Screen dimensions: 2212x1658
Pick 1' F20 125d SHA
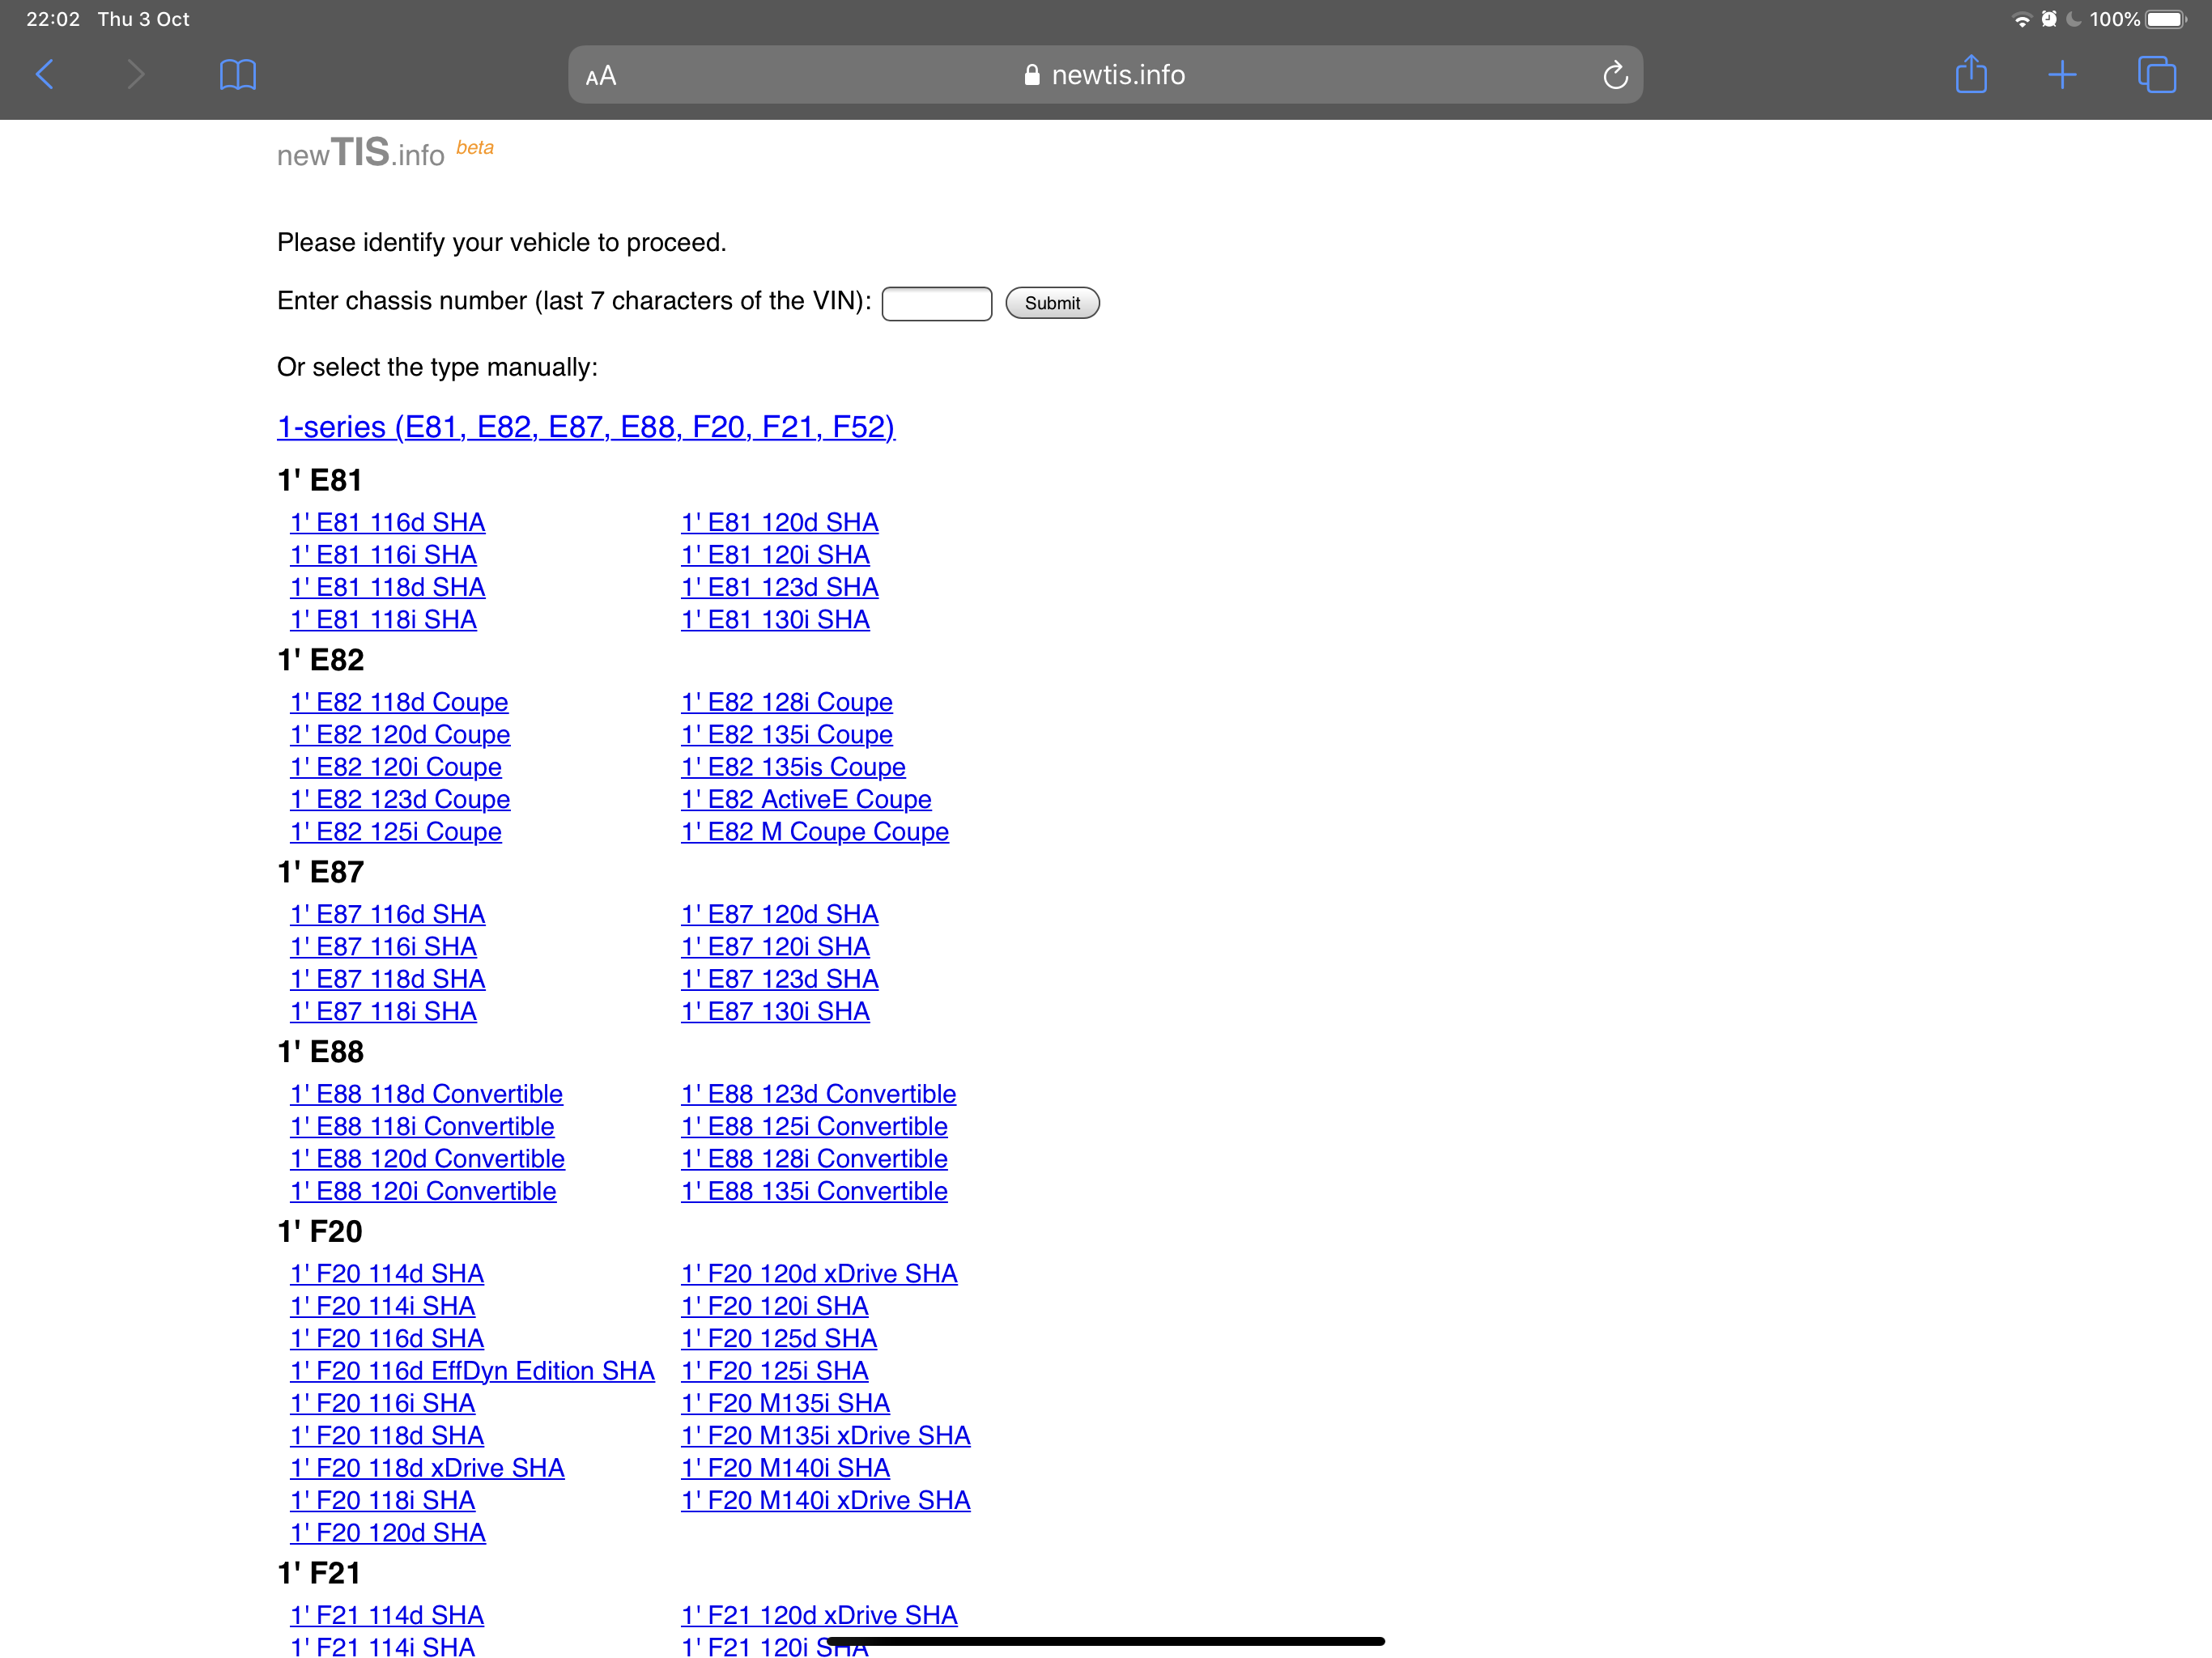[x=779, y=1338]
